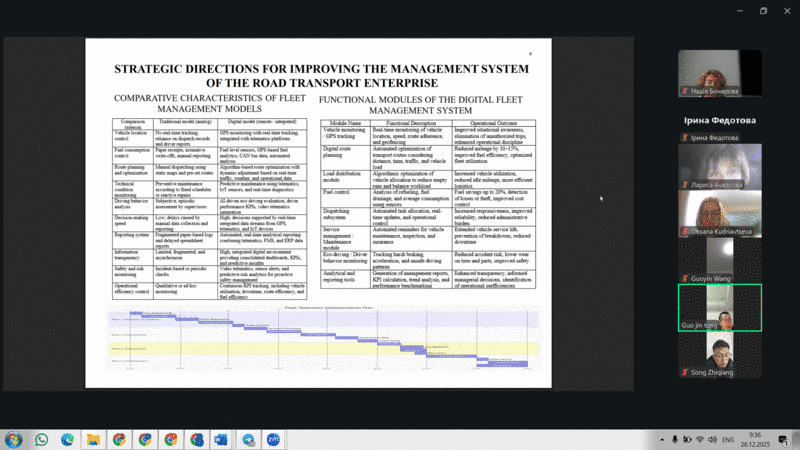Open the taskbar clock and date
800x450 pixels.
pos(757,439)
